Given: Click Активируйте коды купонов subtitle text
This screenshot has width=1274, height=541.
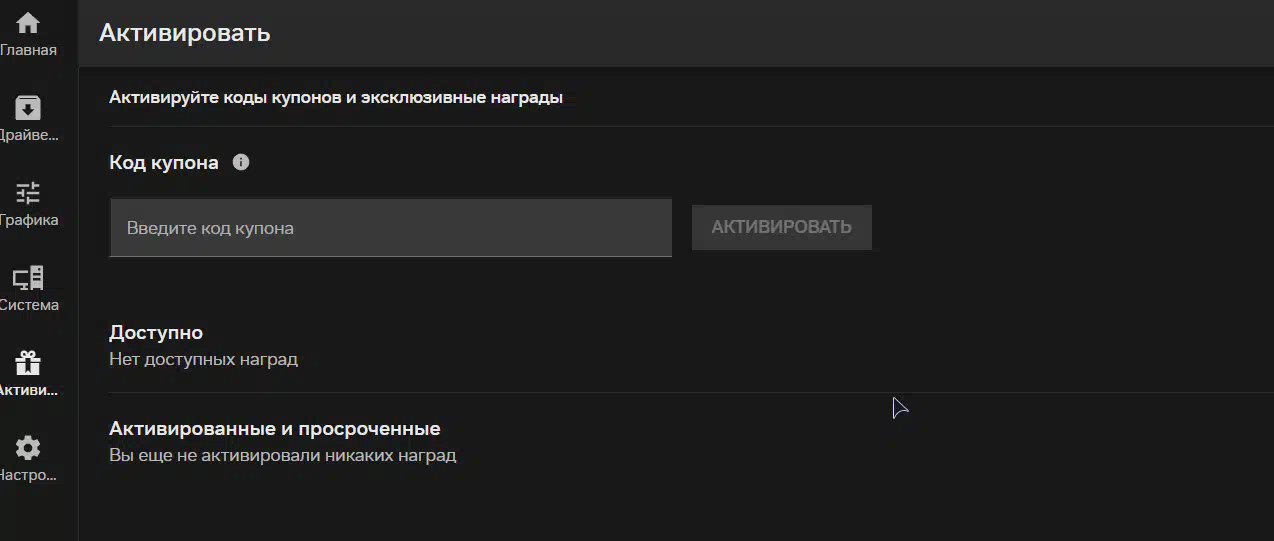Looking at the screenshot, I should pos(336,98).
